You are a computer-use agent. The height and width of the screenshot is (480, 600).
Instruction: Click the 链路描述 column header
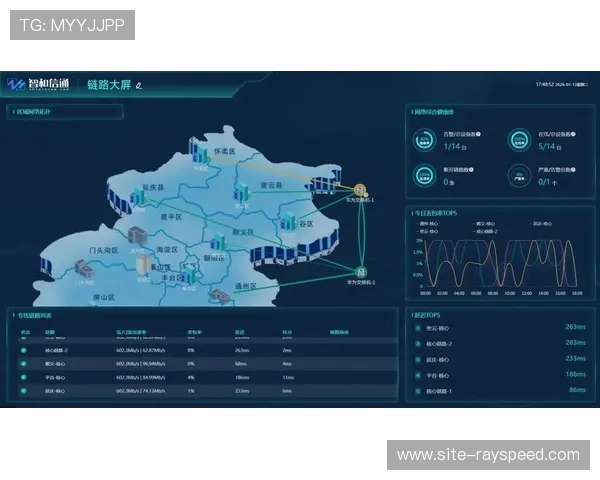point(339,332)
